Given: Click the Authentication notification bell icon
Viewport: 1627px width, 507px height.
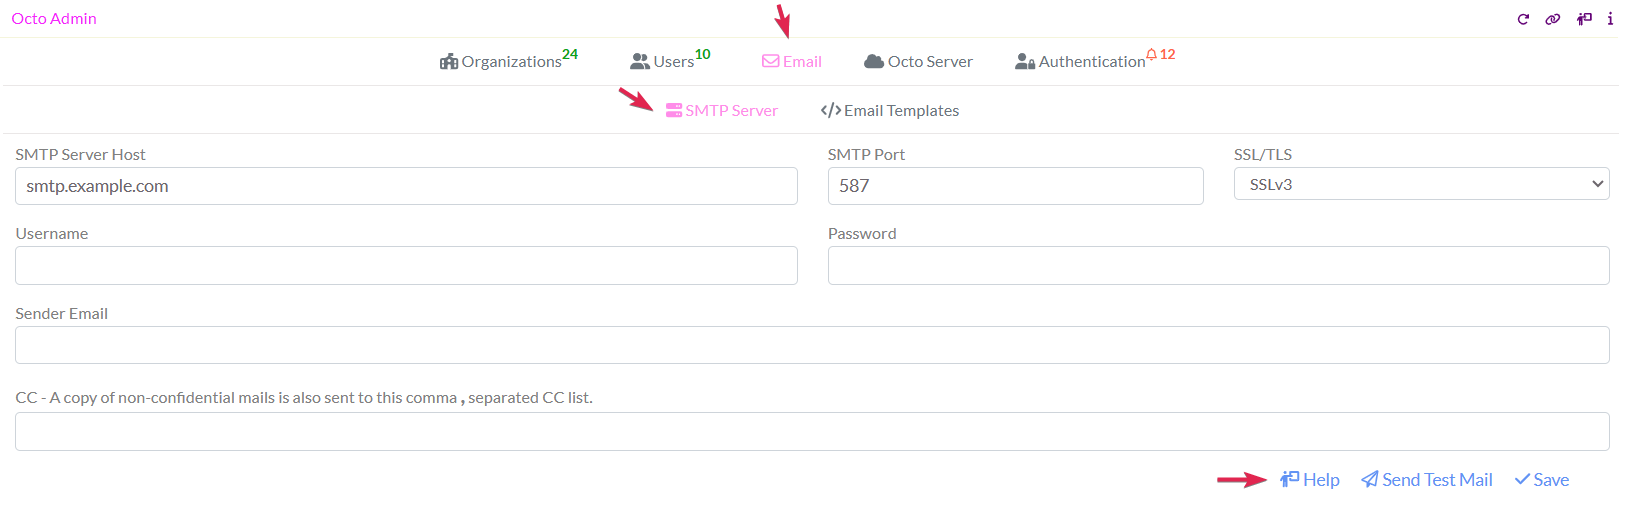Looking at the screenshot, I should pyautogui.click(x=1152, y=54).
